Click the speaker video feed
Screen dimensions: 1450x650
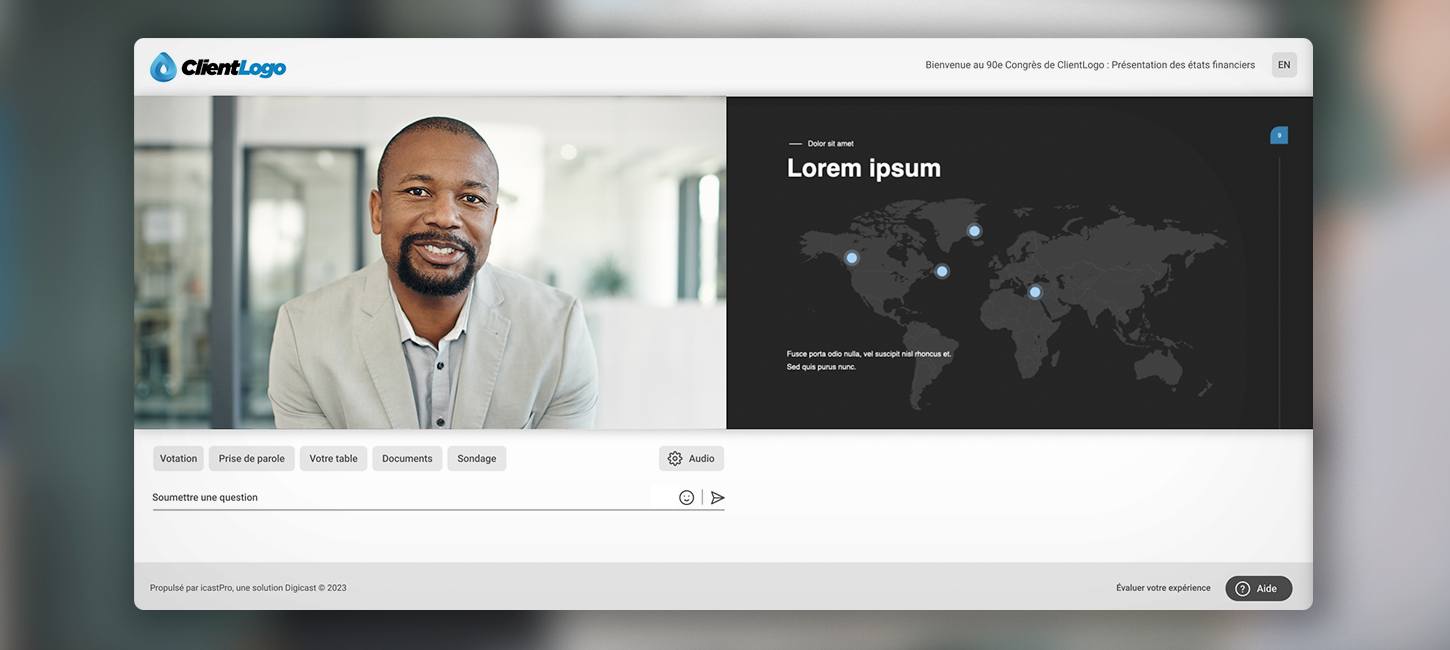[x=430, y=262]
